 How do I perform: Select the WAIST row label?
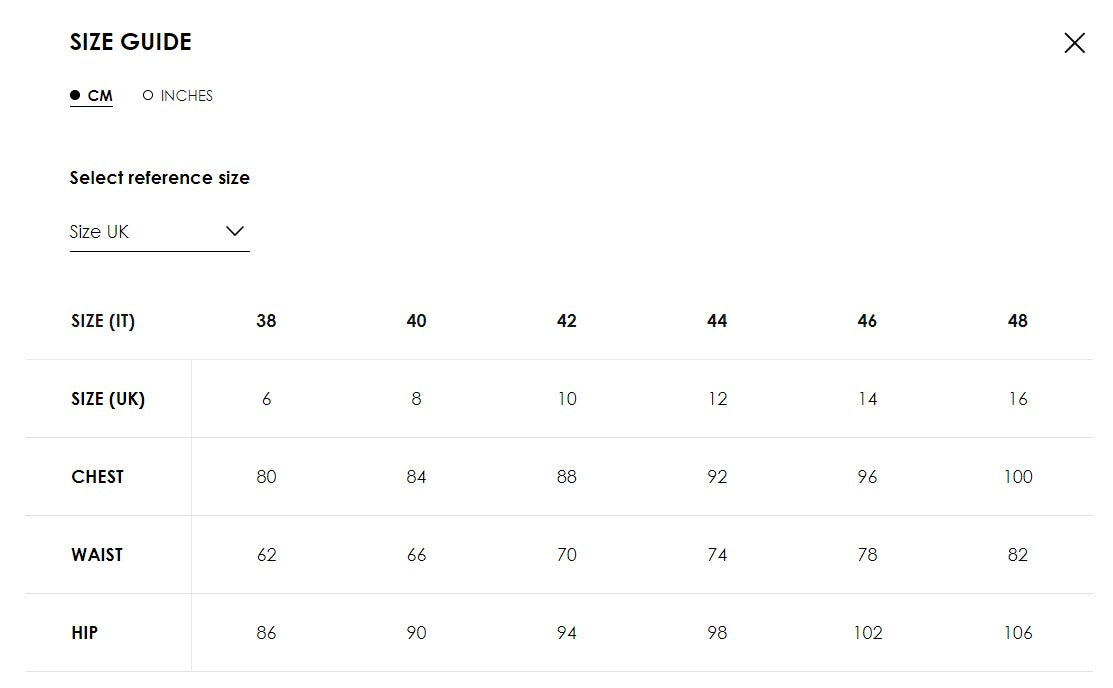coord(97,555)
